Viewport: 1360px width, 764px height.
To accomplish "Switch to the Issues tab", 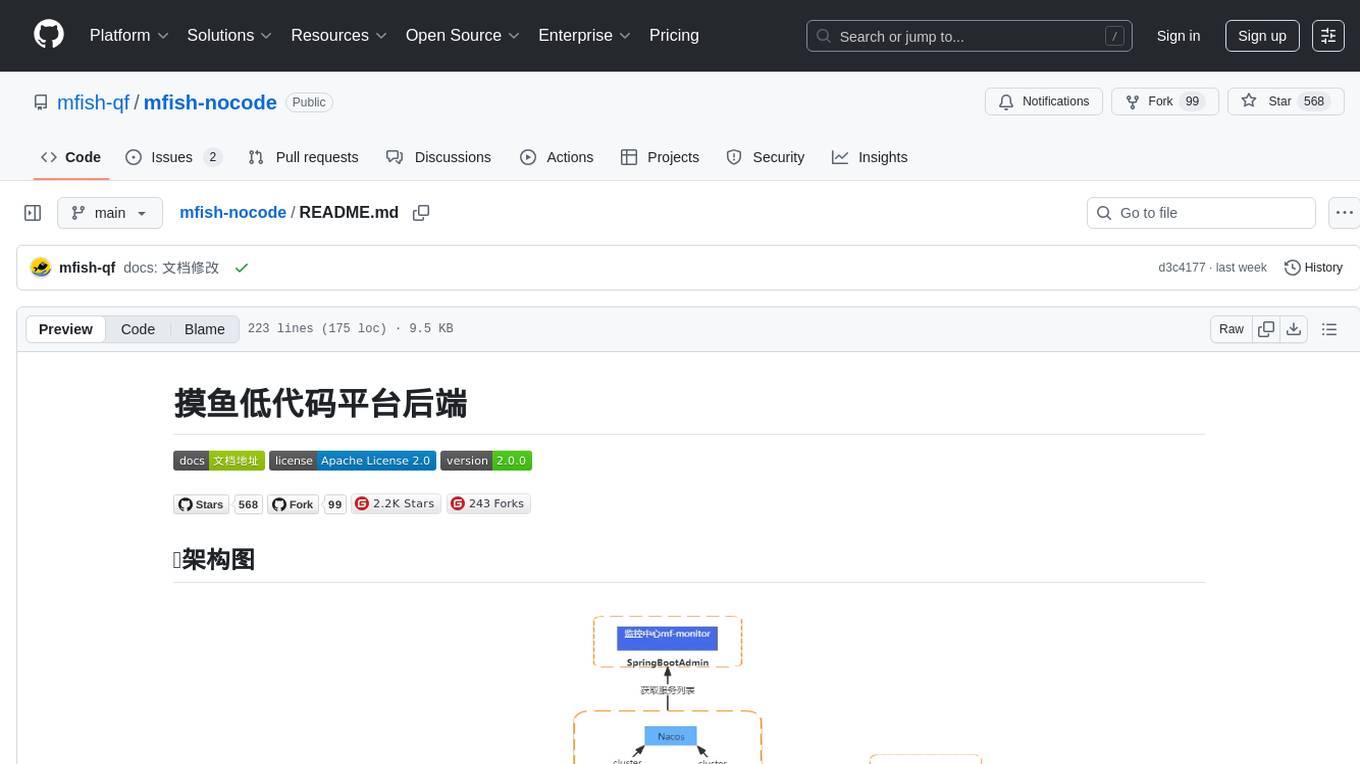I will tap(173, 157).
